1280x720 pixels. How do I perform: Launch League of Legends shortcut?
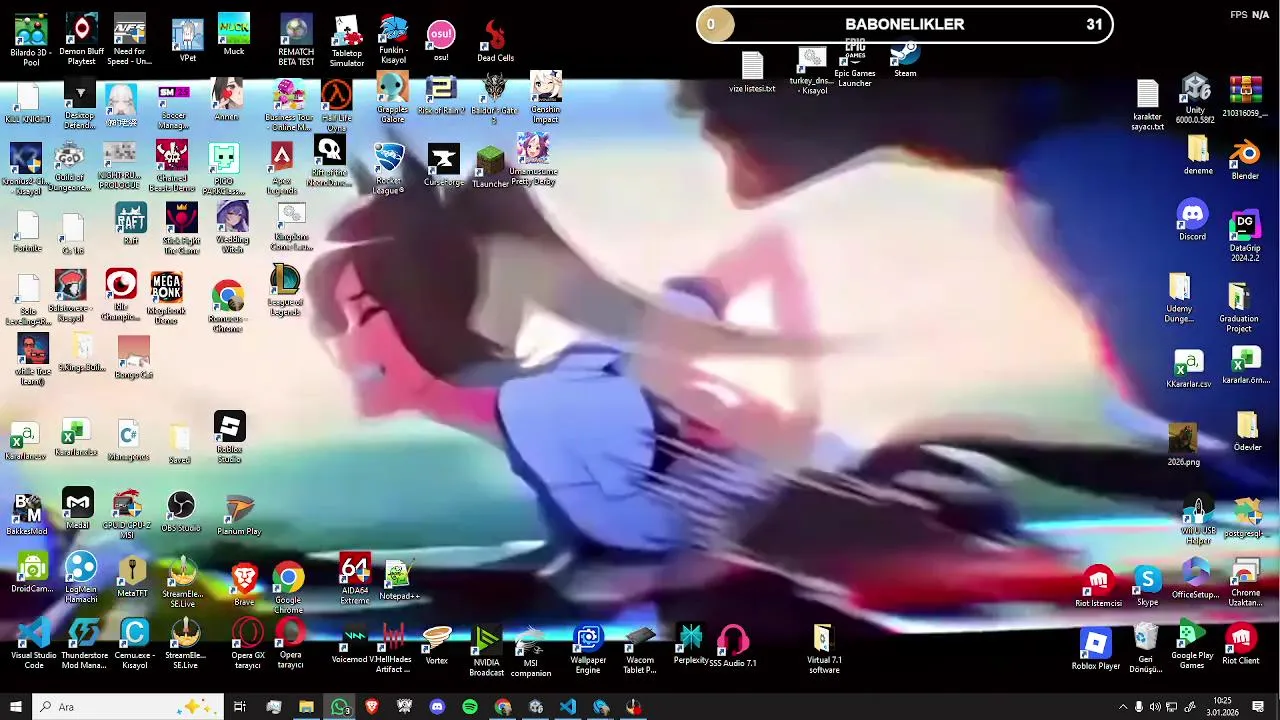coord(285,290)
